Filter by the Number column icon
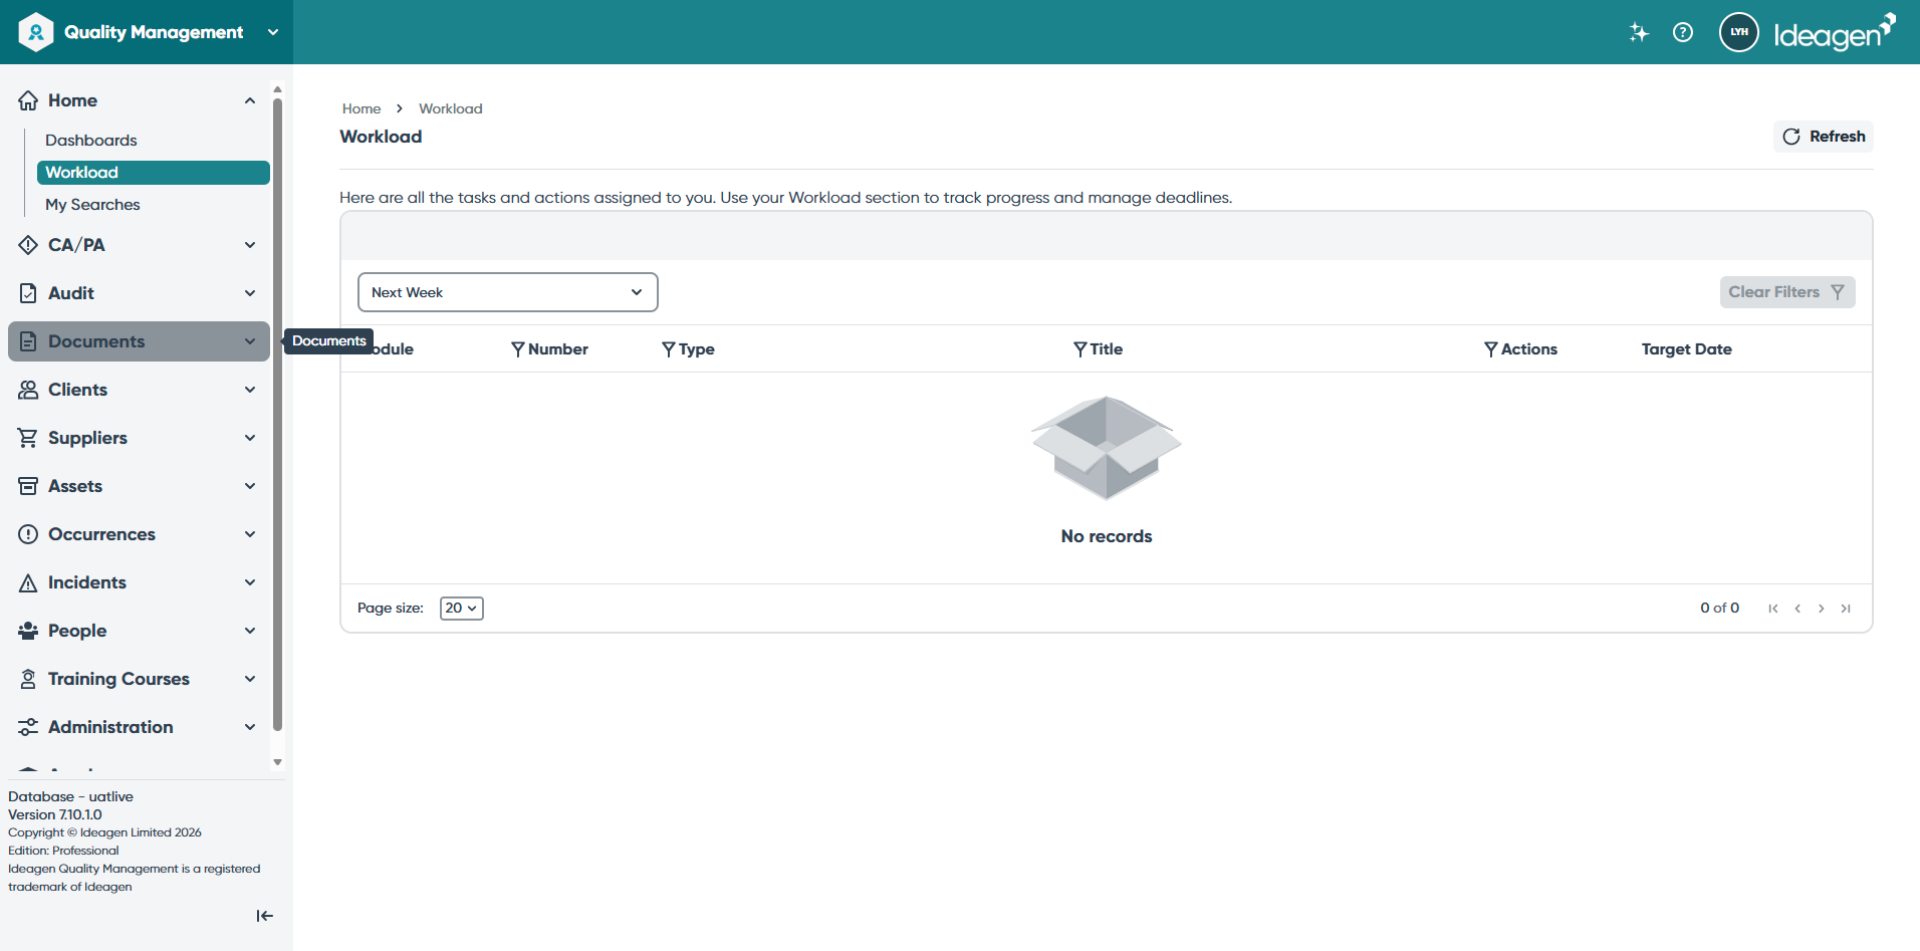Viewport: 1920px width, 951px height. 517,349
